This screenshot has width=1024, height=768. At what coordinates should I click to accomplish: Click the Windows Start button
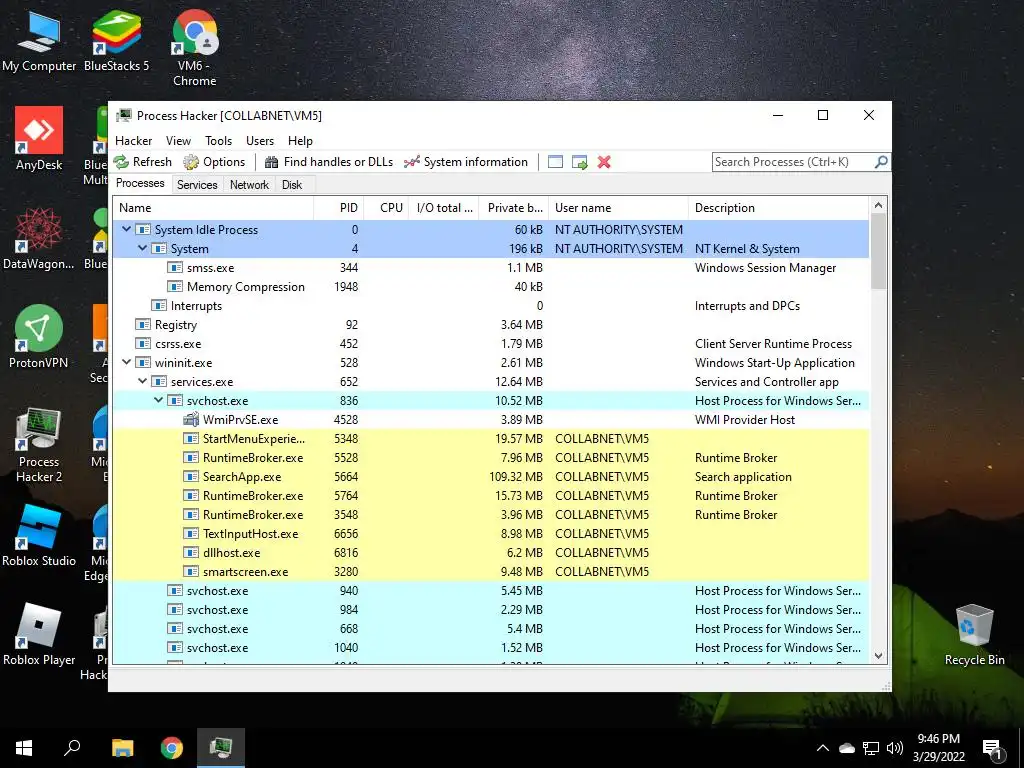pyautogui.click(x=24, y=748)
